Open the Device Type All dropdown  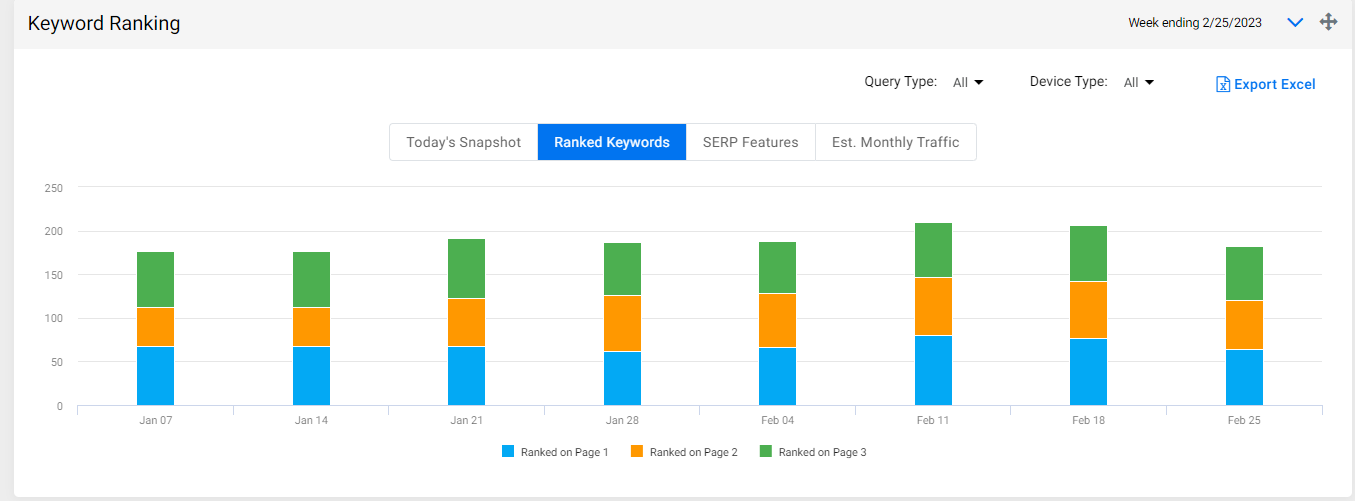coord(1139,83)
